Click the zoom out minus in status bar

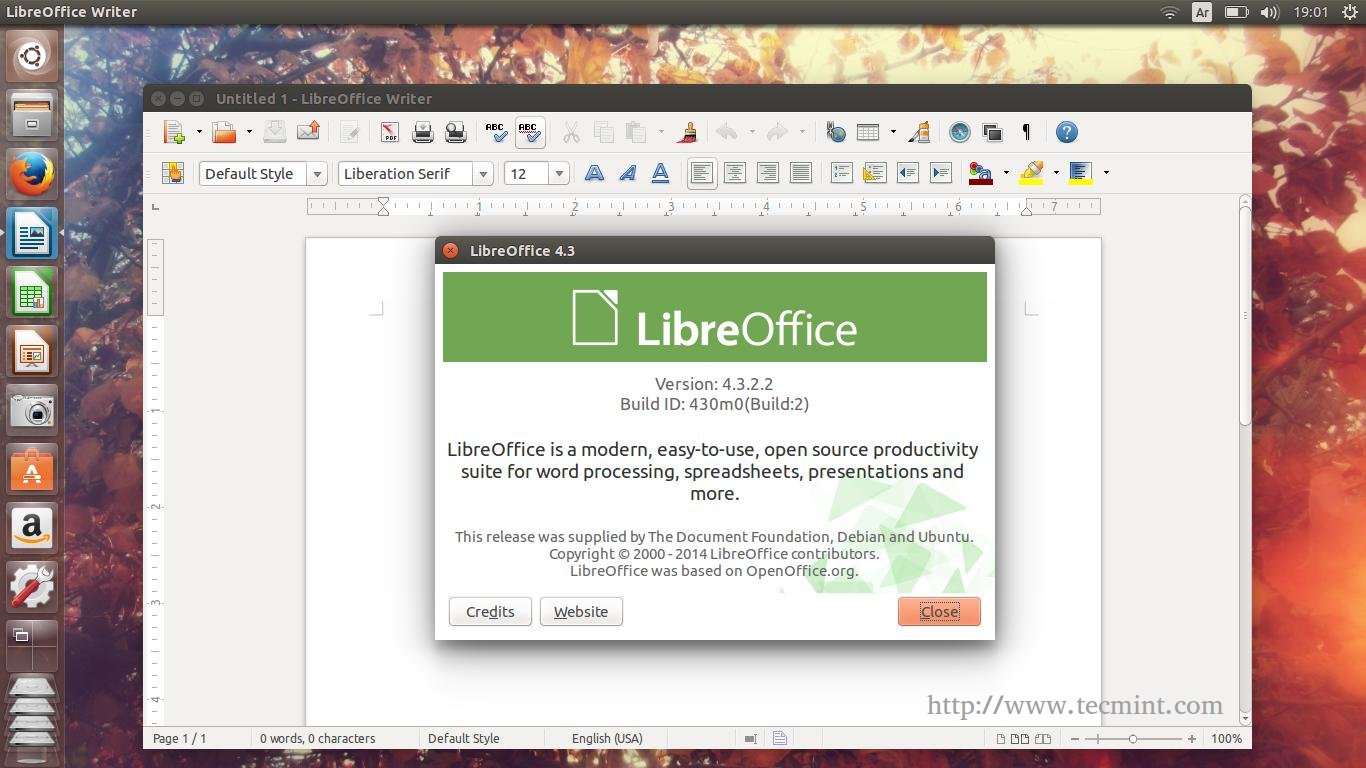click(x=1075, y=739)
